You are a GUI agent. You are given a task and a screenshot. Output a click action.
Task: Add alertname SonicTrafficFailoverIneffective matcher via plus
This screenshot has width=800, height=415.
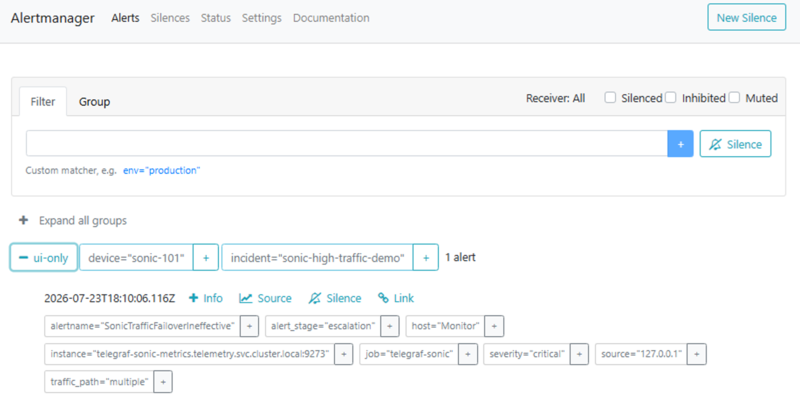(249, 326)
